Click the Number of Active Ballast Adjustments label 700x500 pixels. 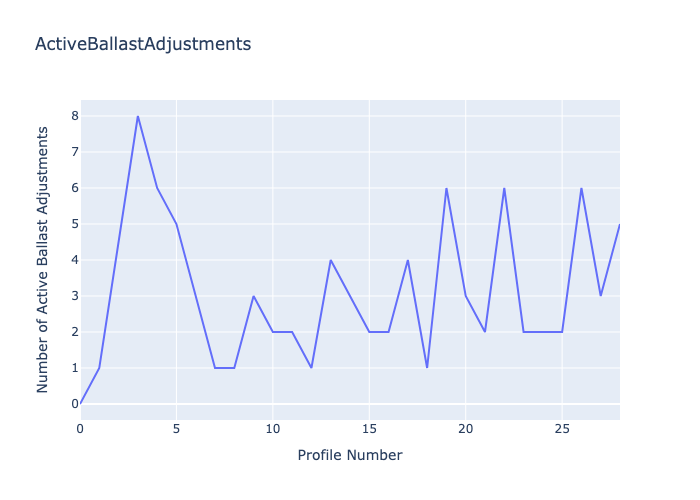click(43, 260)
